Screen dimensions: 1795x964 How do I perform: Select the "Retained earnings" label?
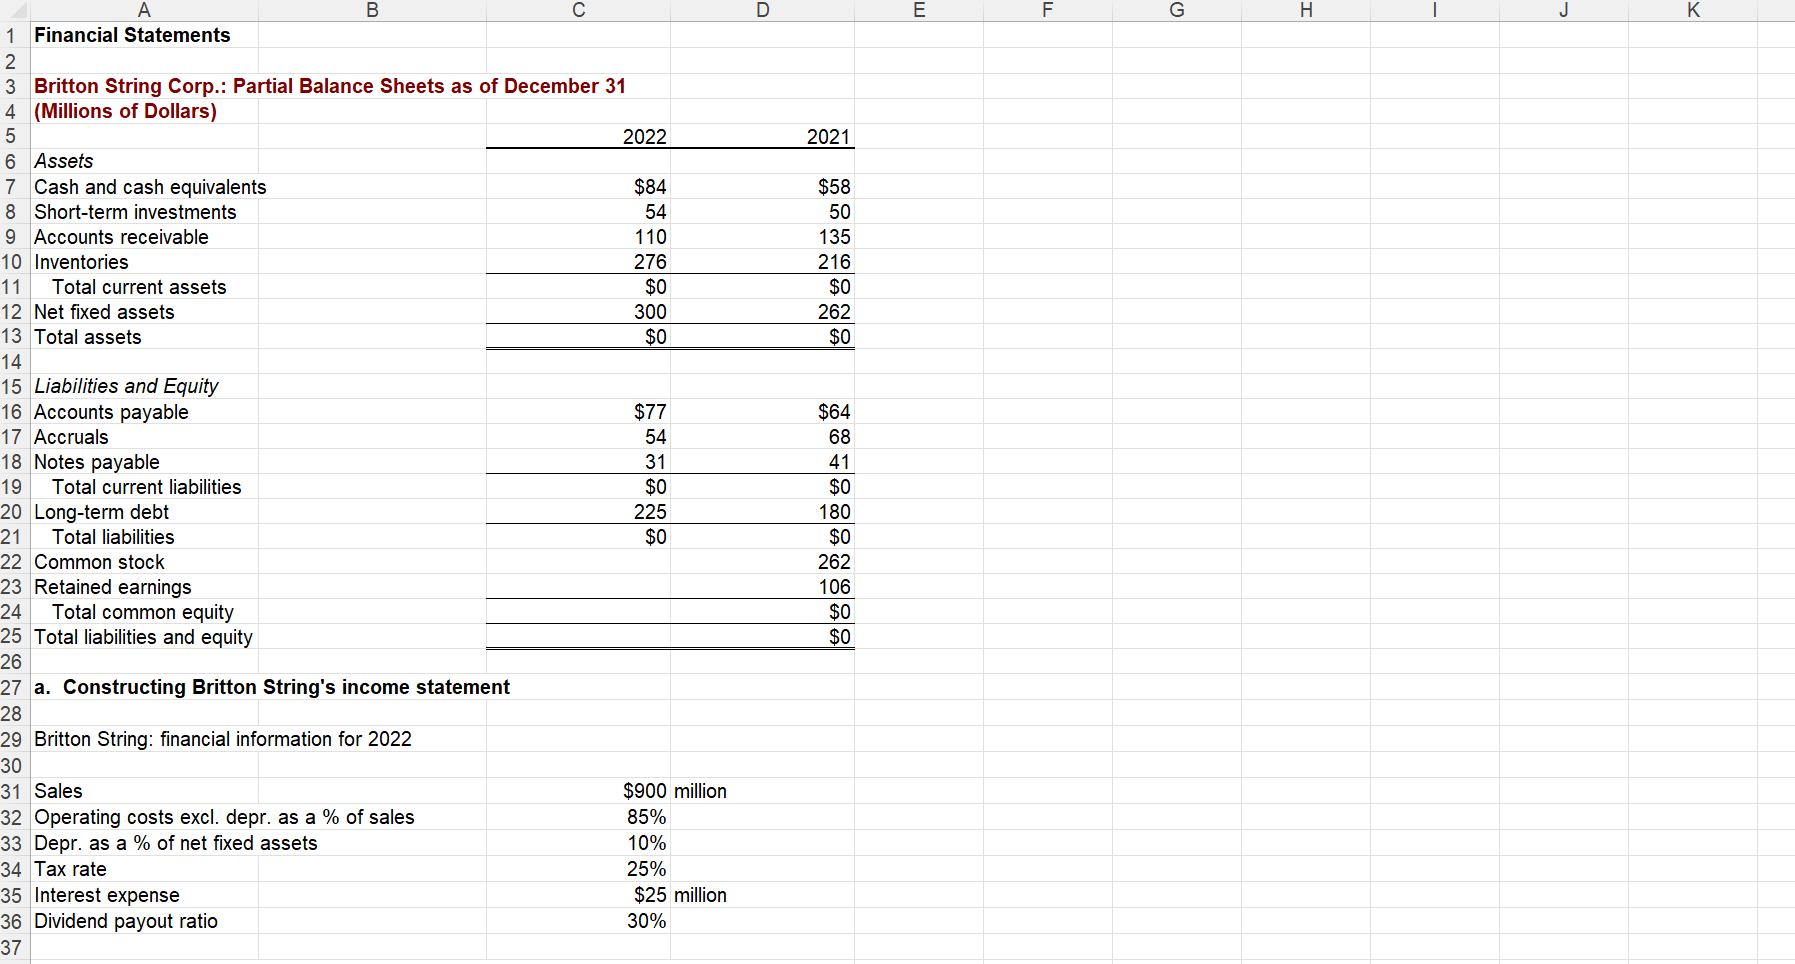[x=113, y=587]
